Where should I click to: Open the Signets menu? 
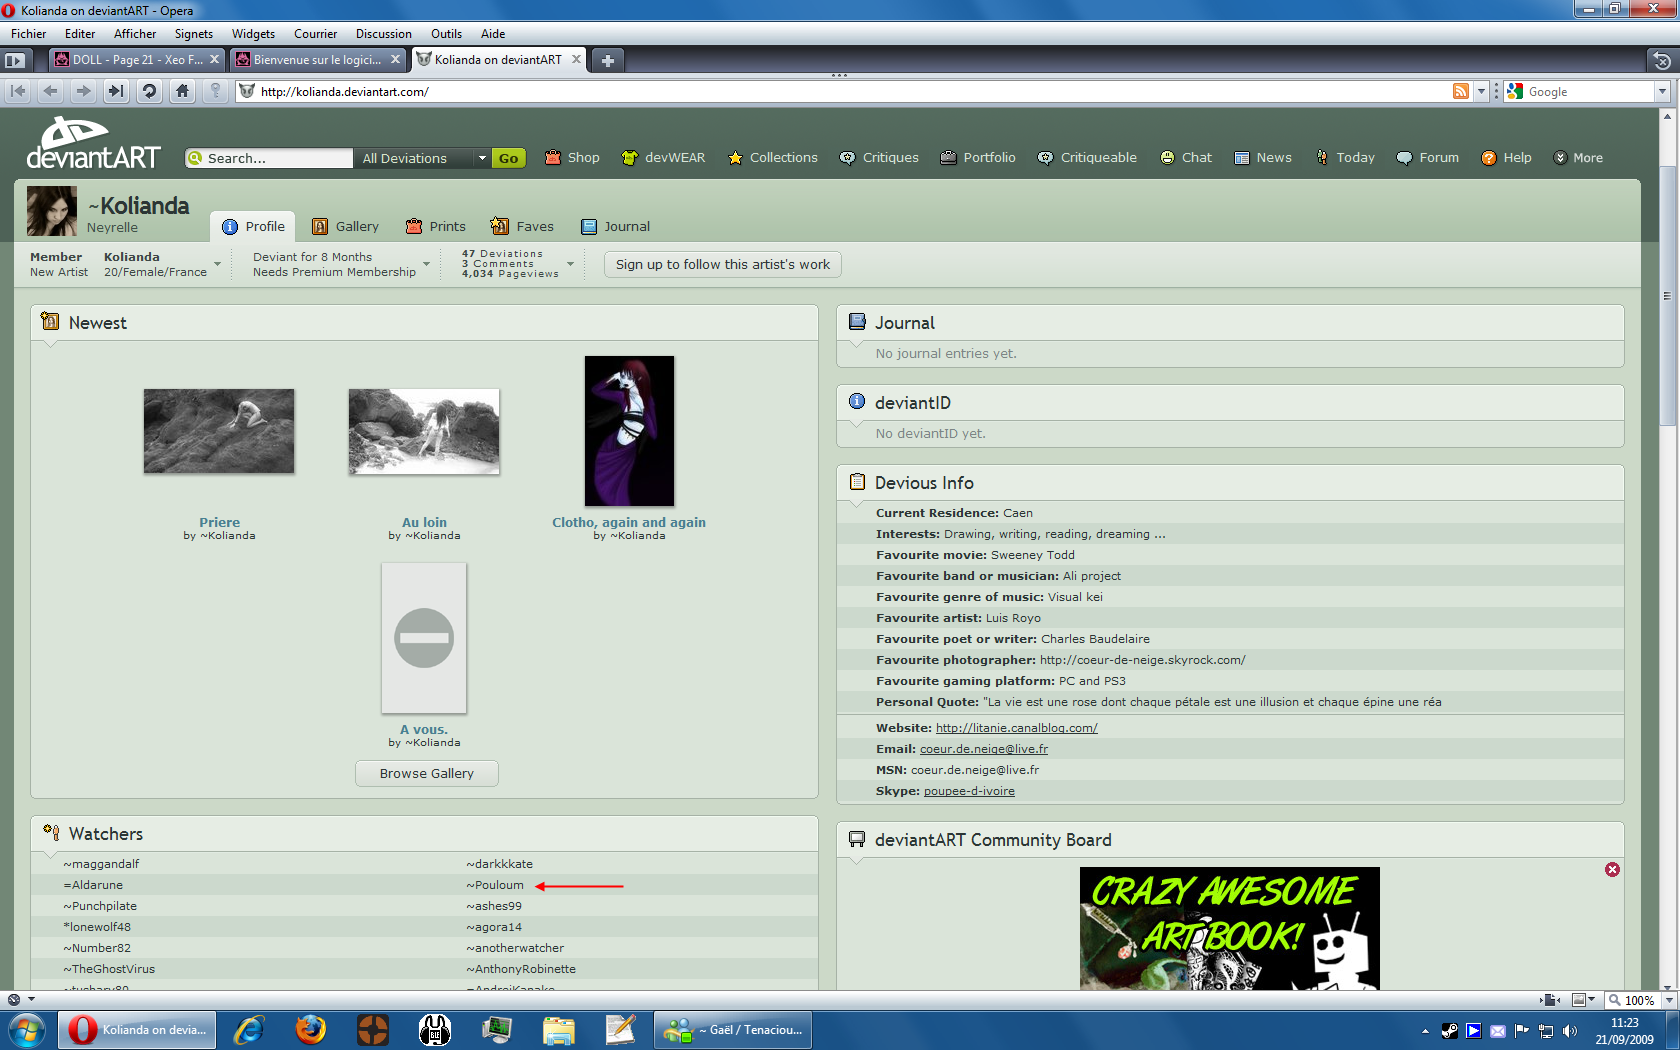coord(193,33)
